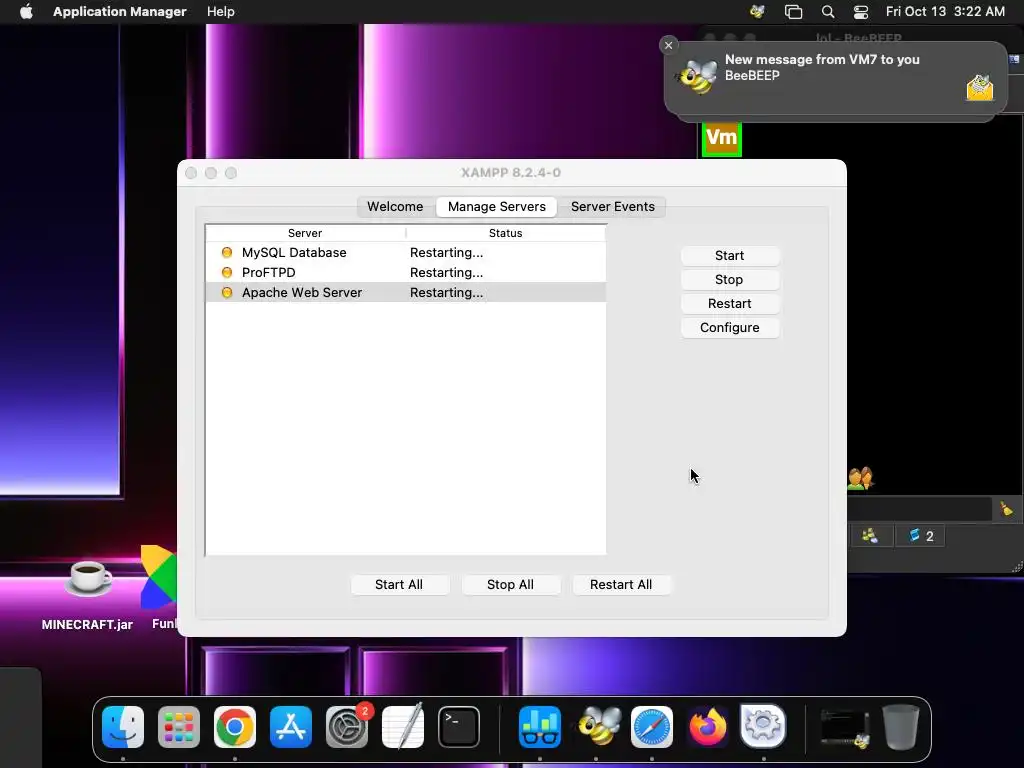
Task: Open BeeBEEP from the Dock
Action: pos(599,727)
